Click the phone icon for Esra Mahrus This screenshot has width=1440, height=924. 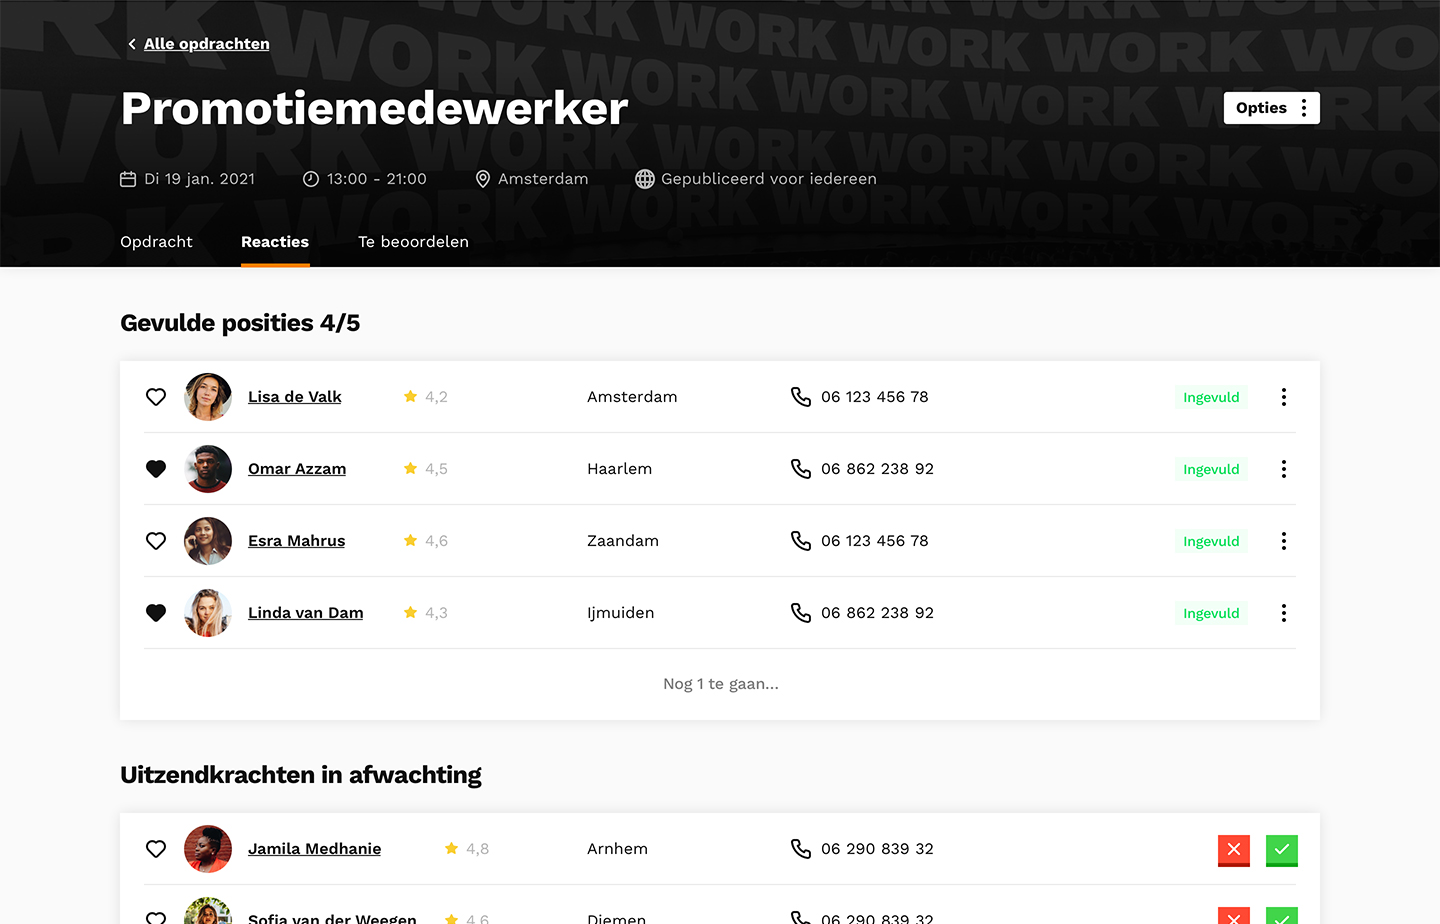[x=801, y=541]
